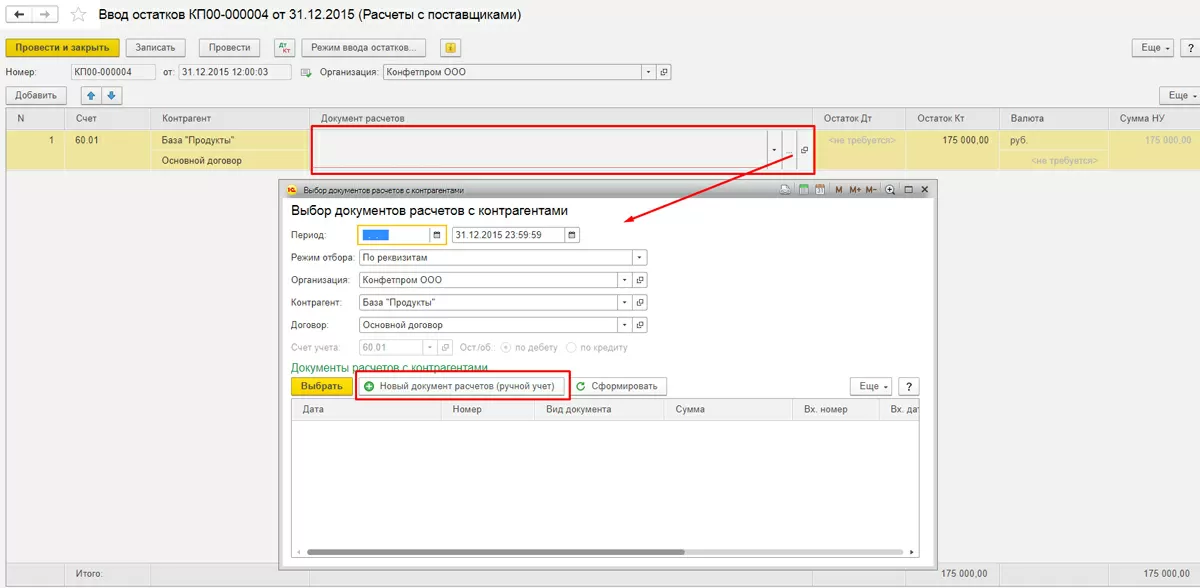Add document to favorites with star icon
The width and height of the screenshot is (1200, 588).
(78, 16)
